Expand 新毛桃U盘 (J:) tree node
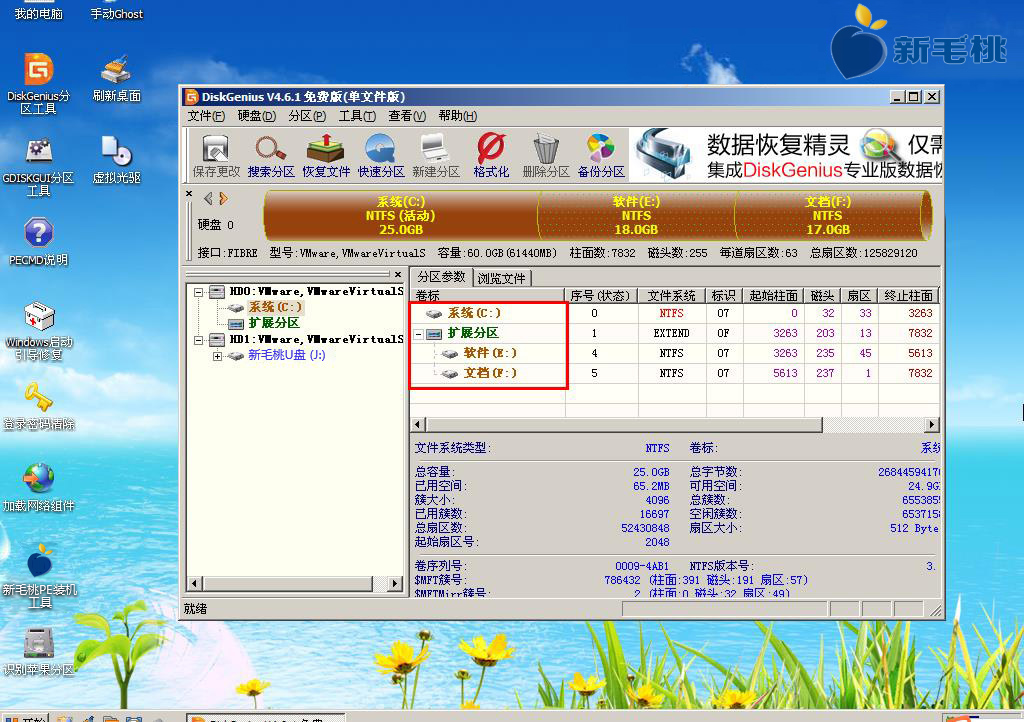Viewport: 1024px width, 722px height. [217, 356]
